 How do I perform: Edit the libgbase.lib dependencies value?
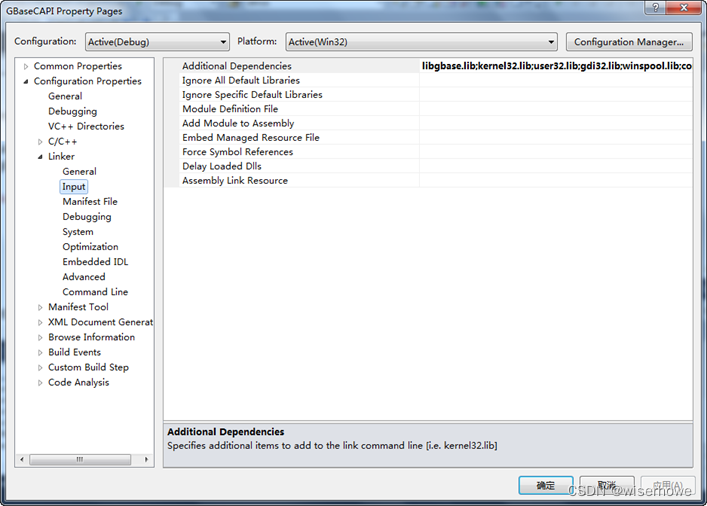[x=556, y=66]
